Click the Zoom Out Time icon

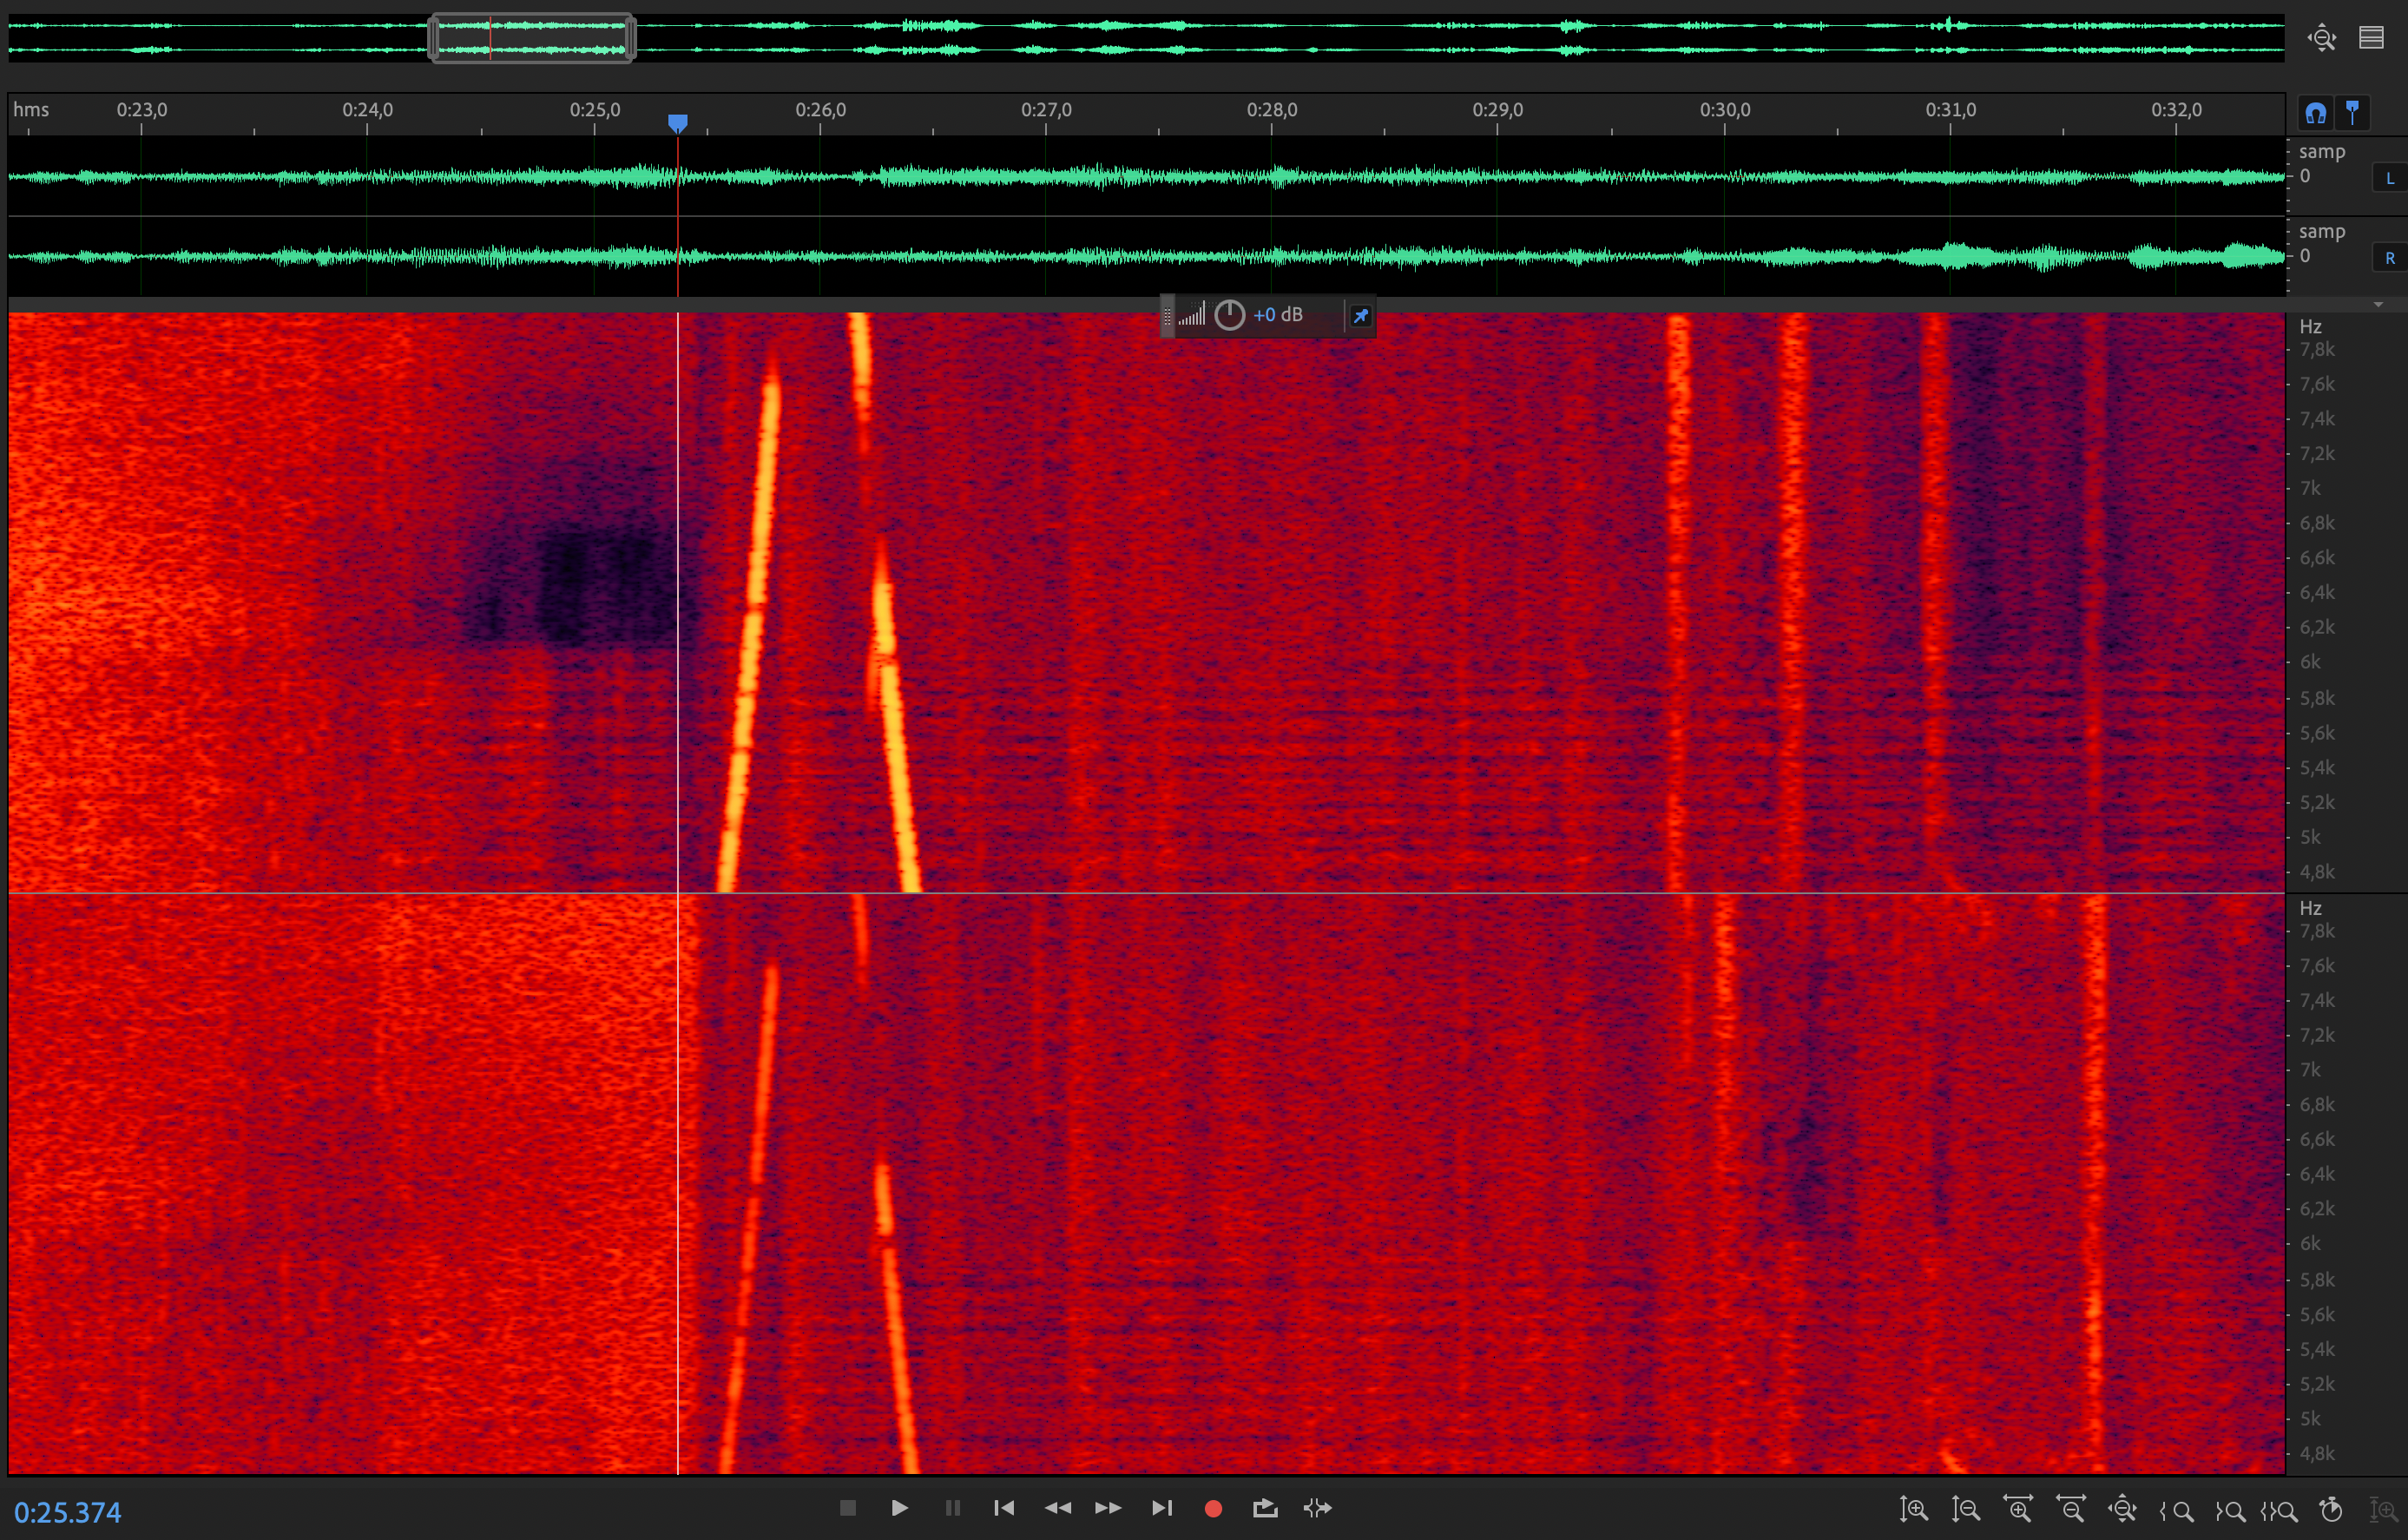[x=2070, y=1509]
